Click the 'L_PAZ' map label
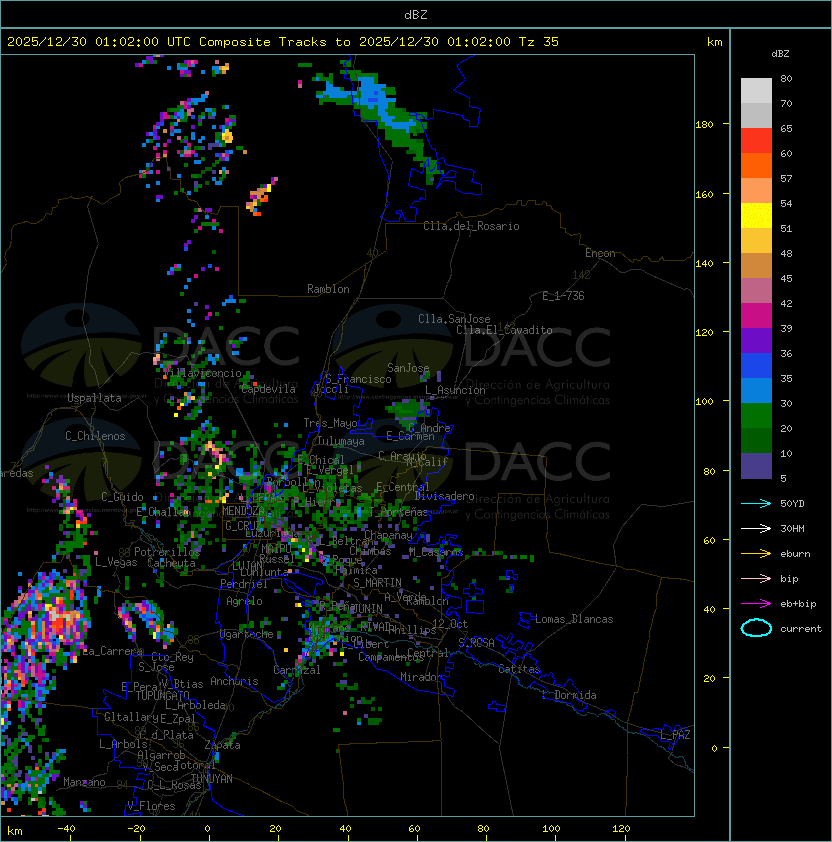Viewport: 832px width, 842px height. click(675, 735)
